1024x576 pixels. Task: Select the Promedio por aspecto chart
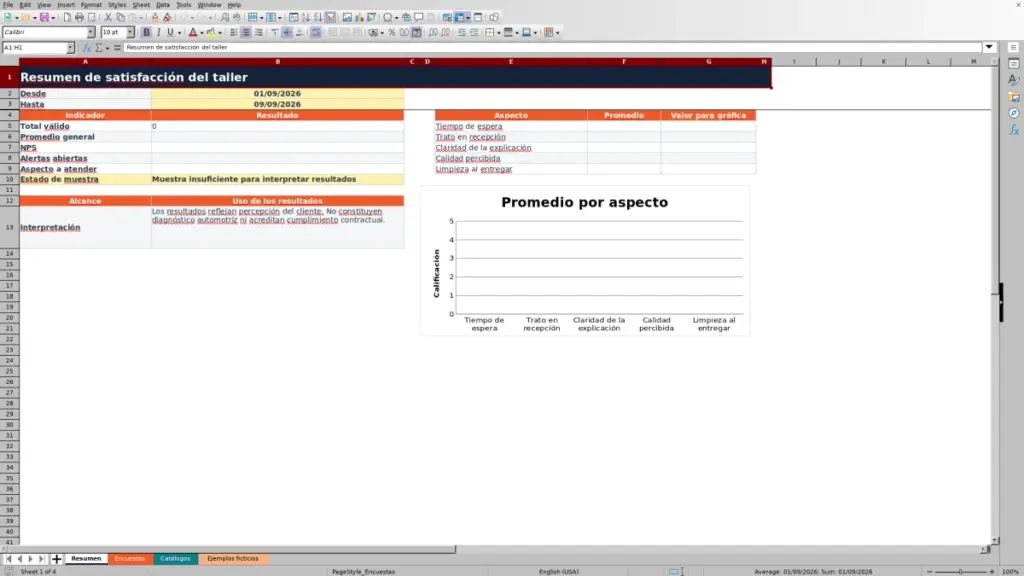tap(584, 261)
